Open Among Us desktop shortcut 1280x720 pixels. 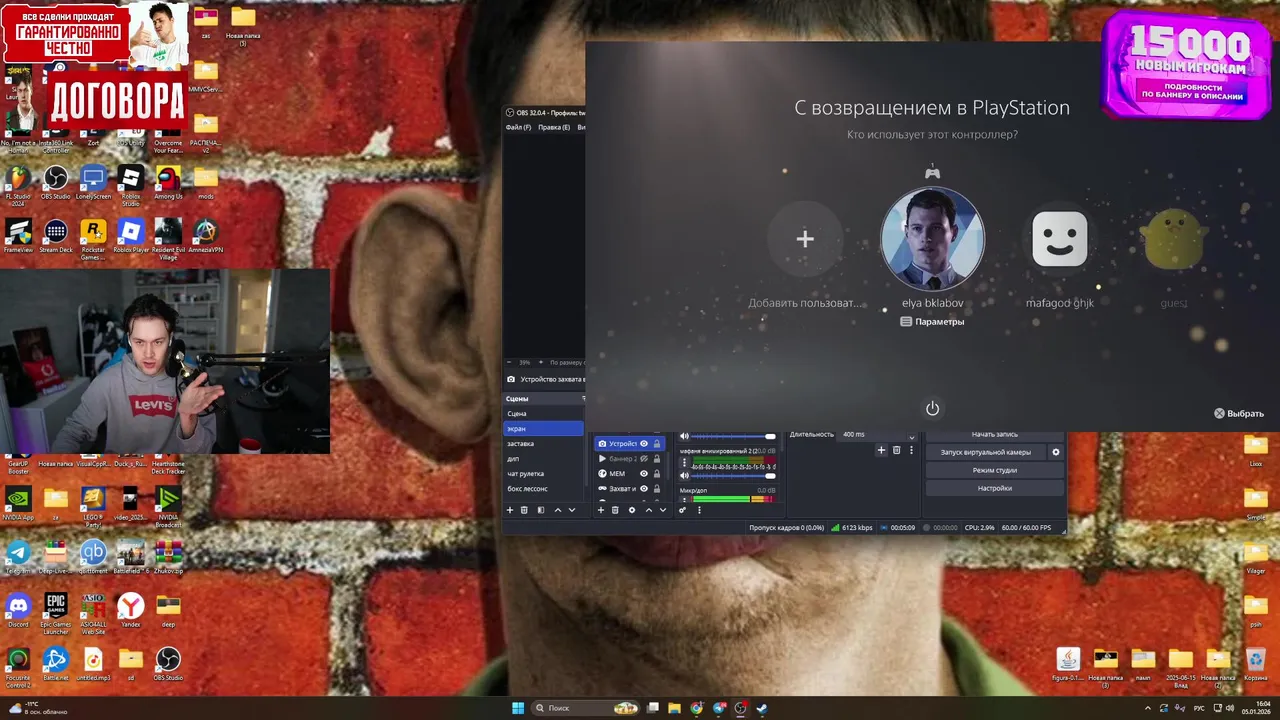[x=168, y=183]
